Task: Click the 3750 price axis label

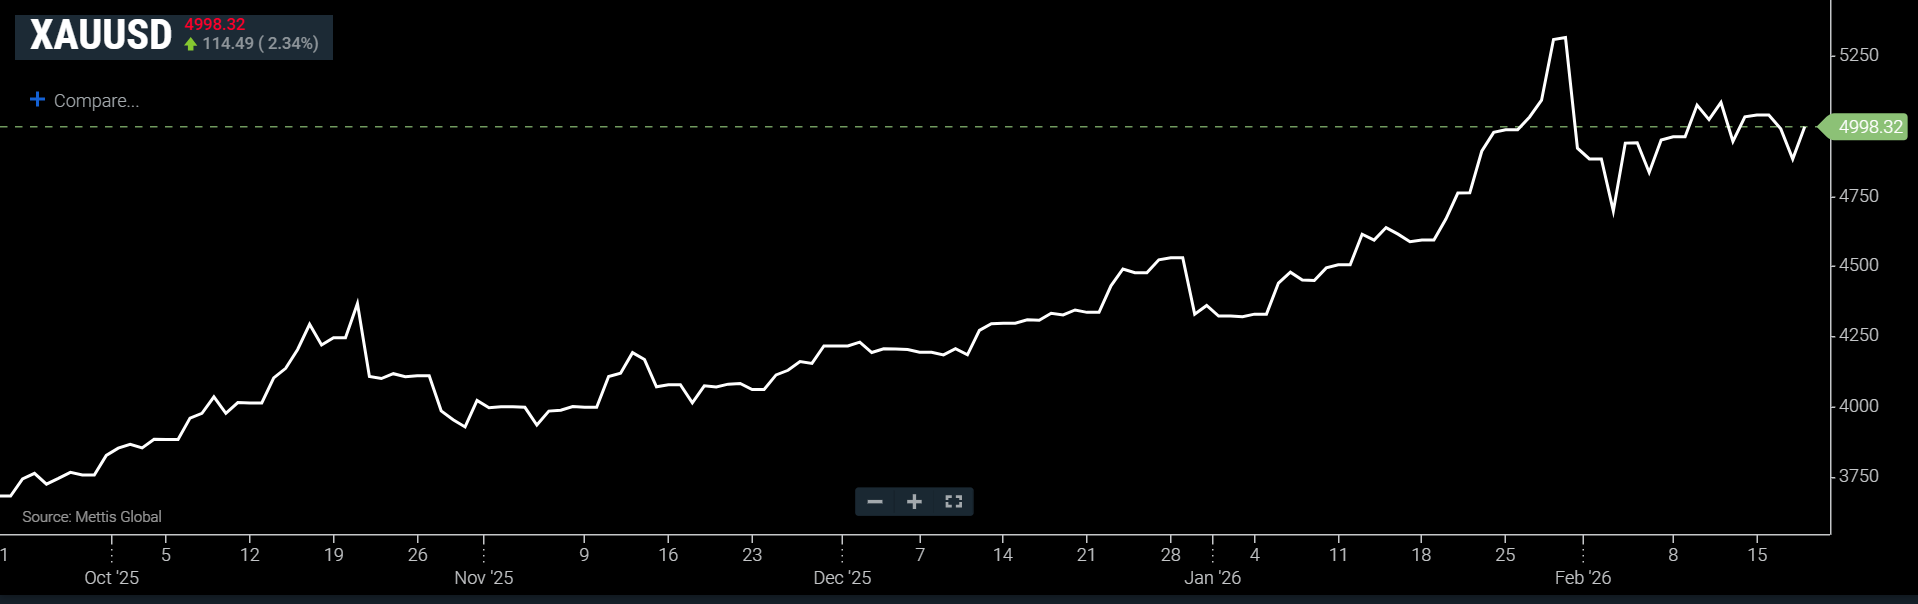Action: coord(1858,476)
